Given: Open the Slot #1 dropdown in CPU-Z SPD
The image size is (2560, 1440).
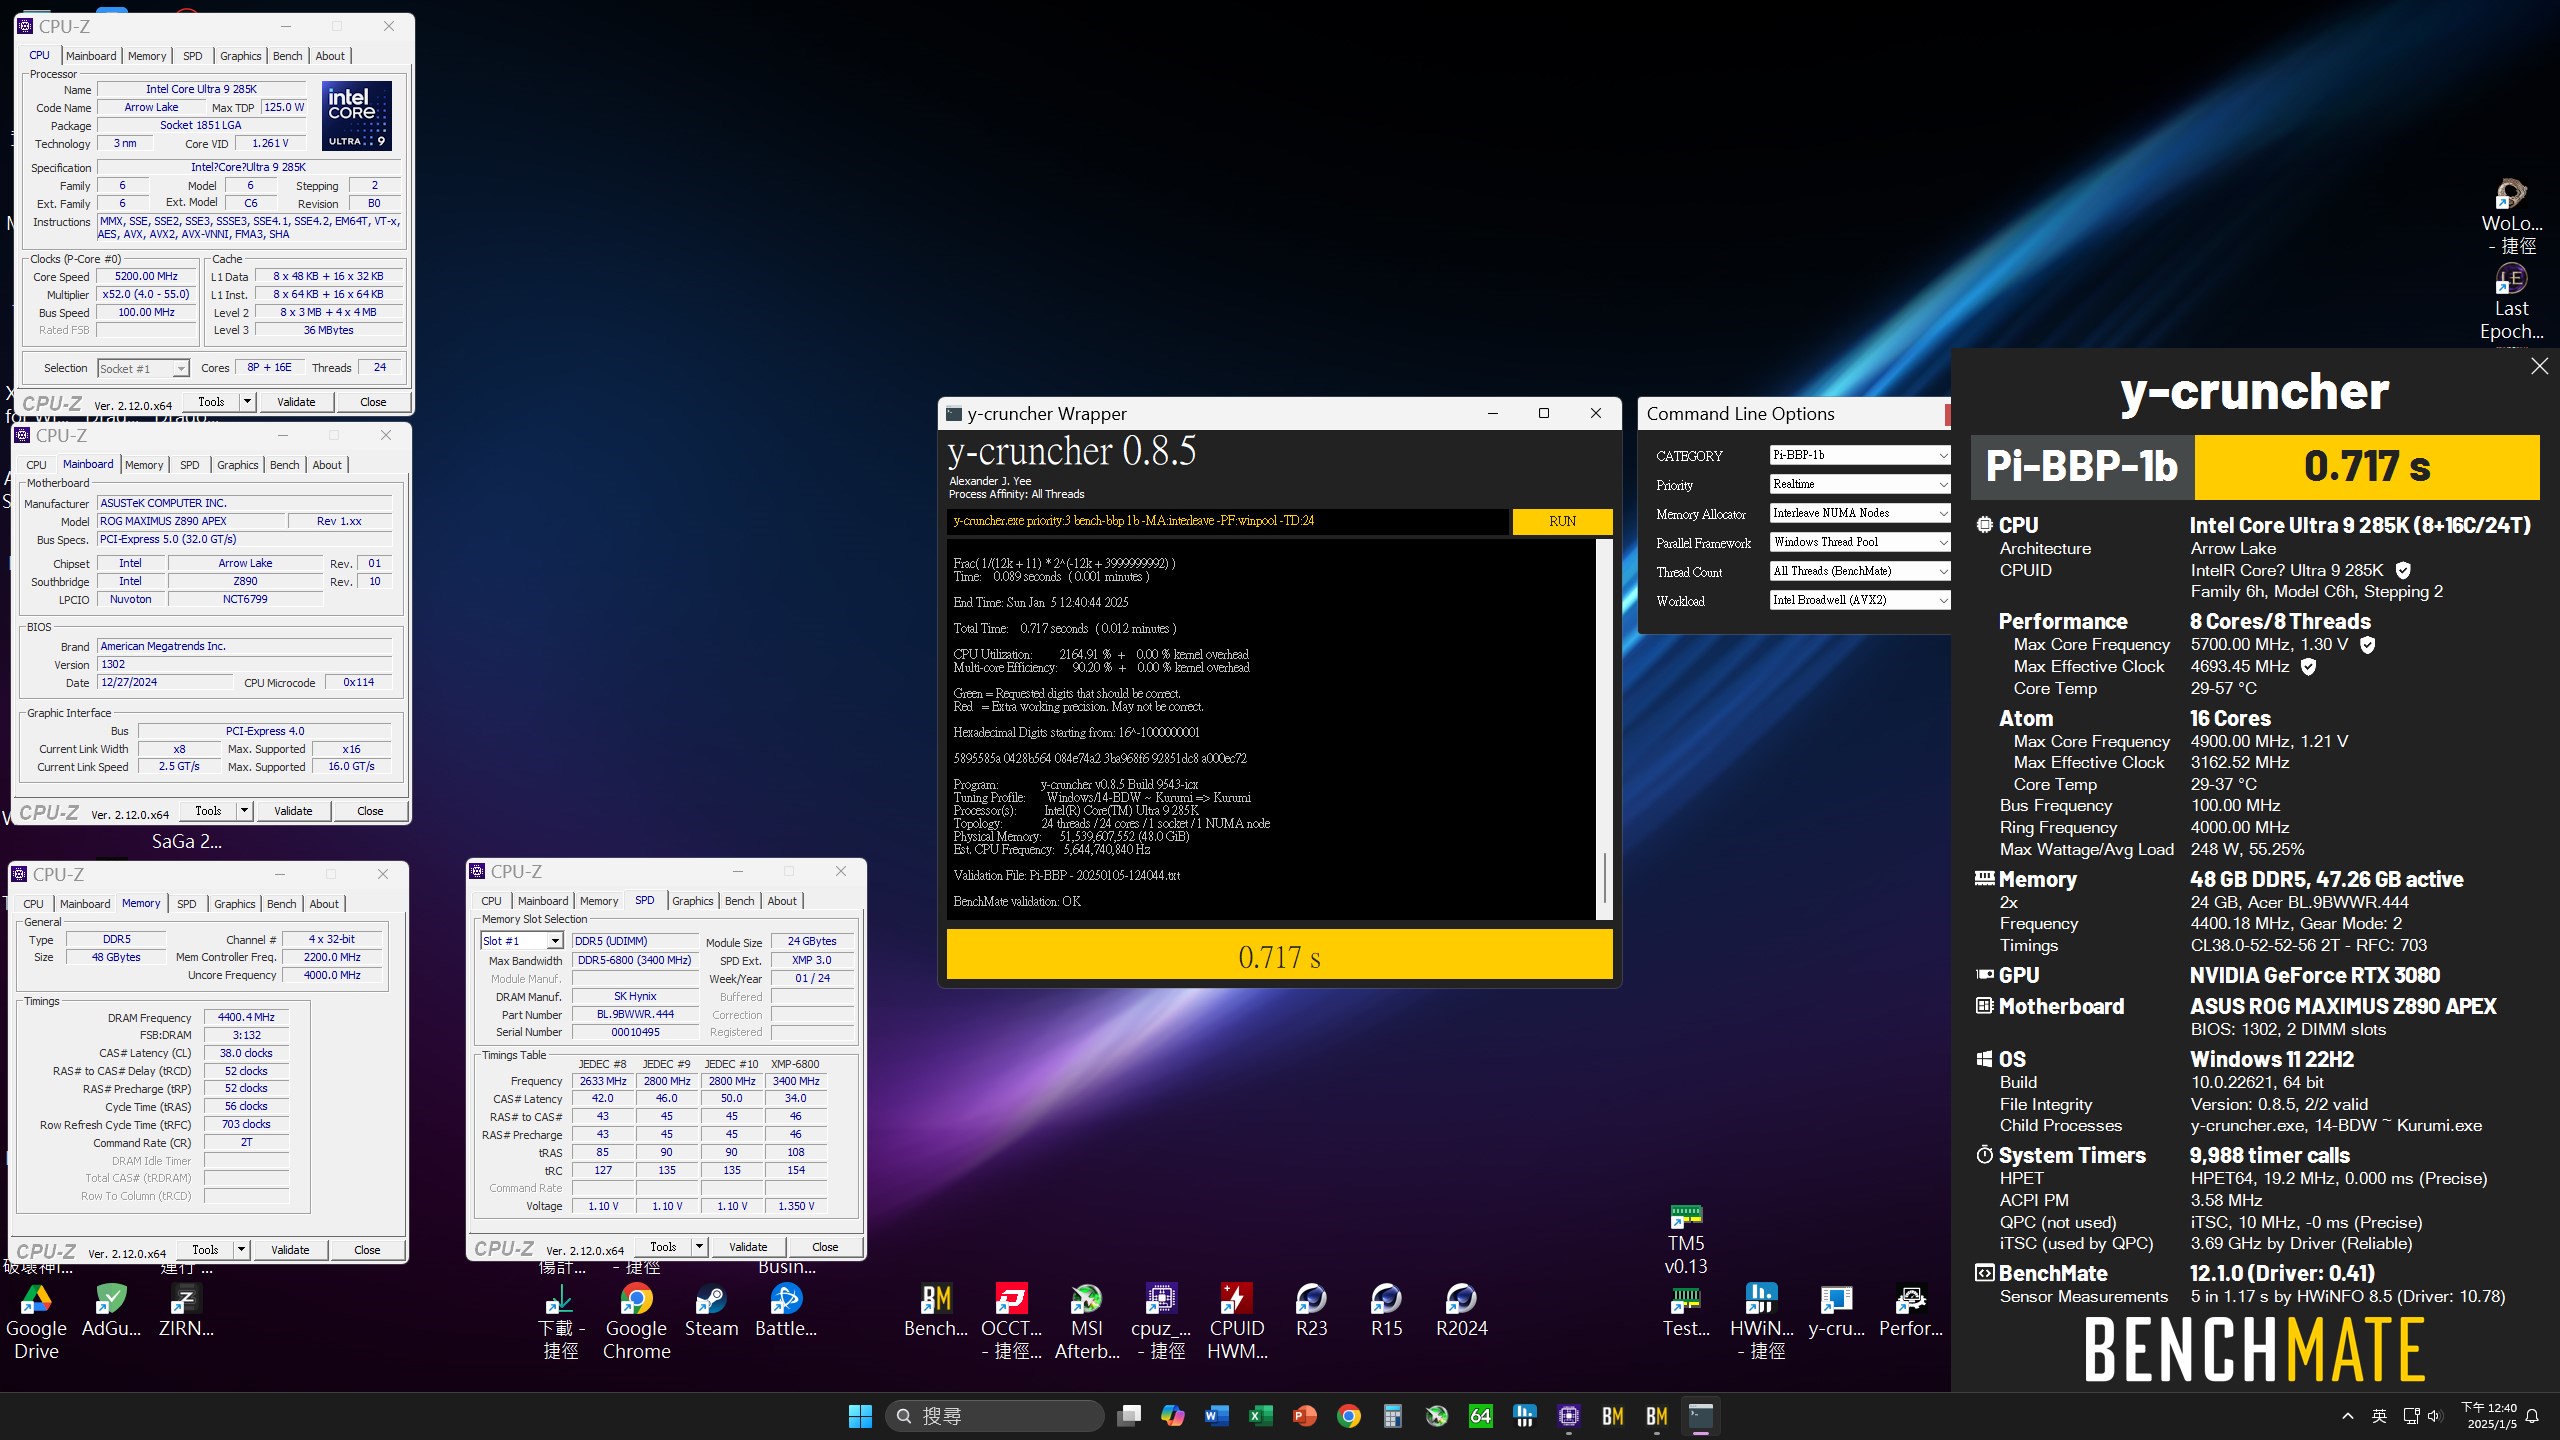Looking at the screenshot, I should [x=522, y=941].
